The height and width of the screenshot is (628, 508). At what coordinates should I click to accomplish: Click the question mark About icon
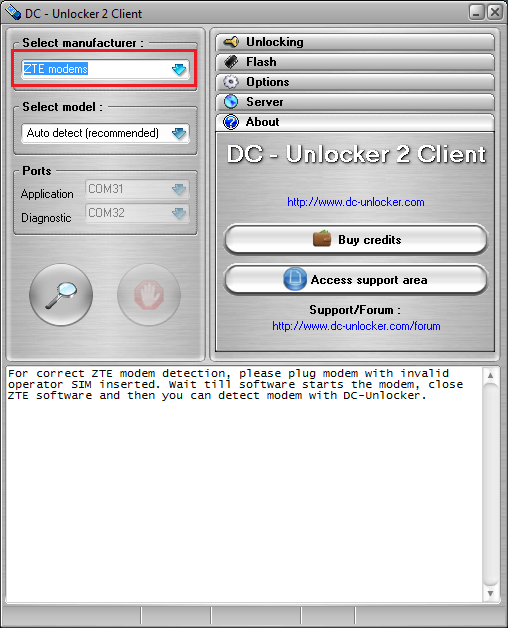coord(231,122)
